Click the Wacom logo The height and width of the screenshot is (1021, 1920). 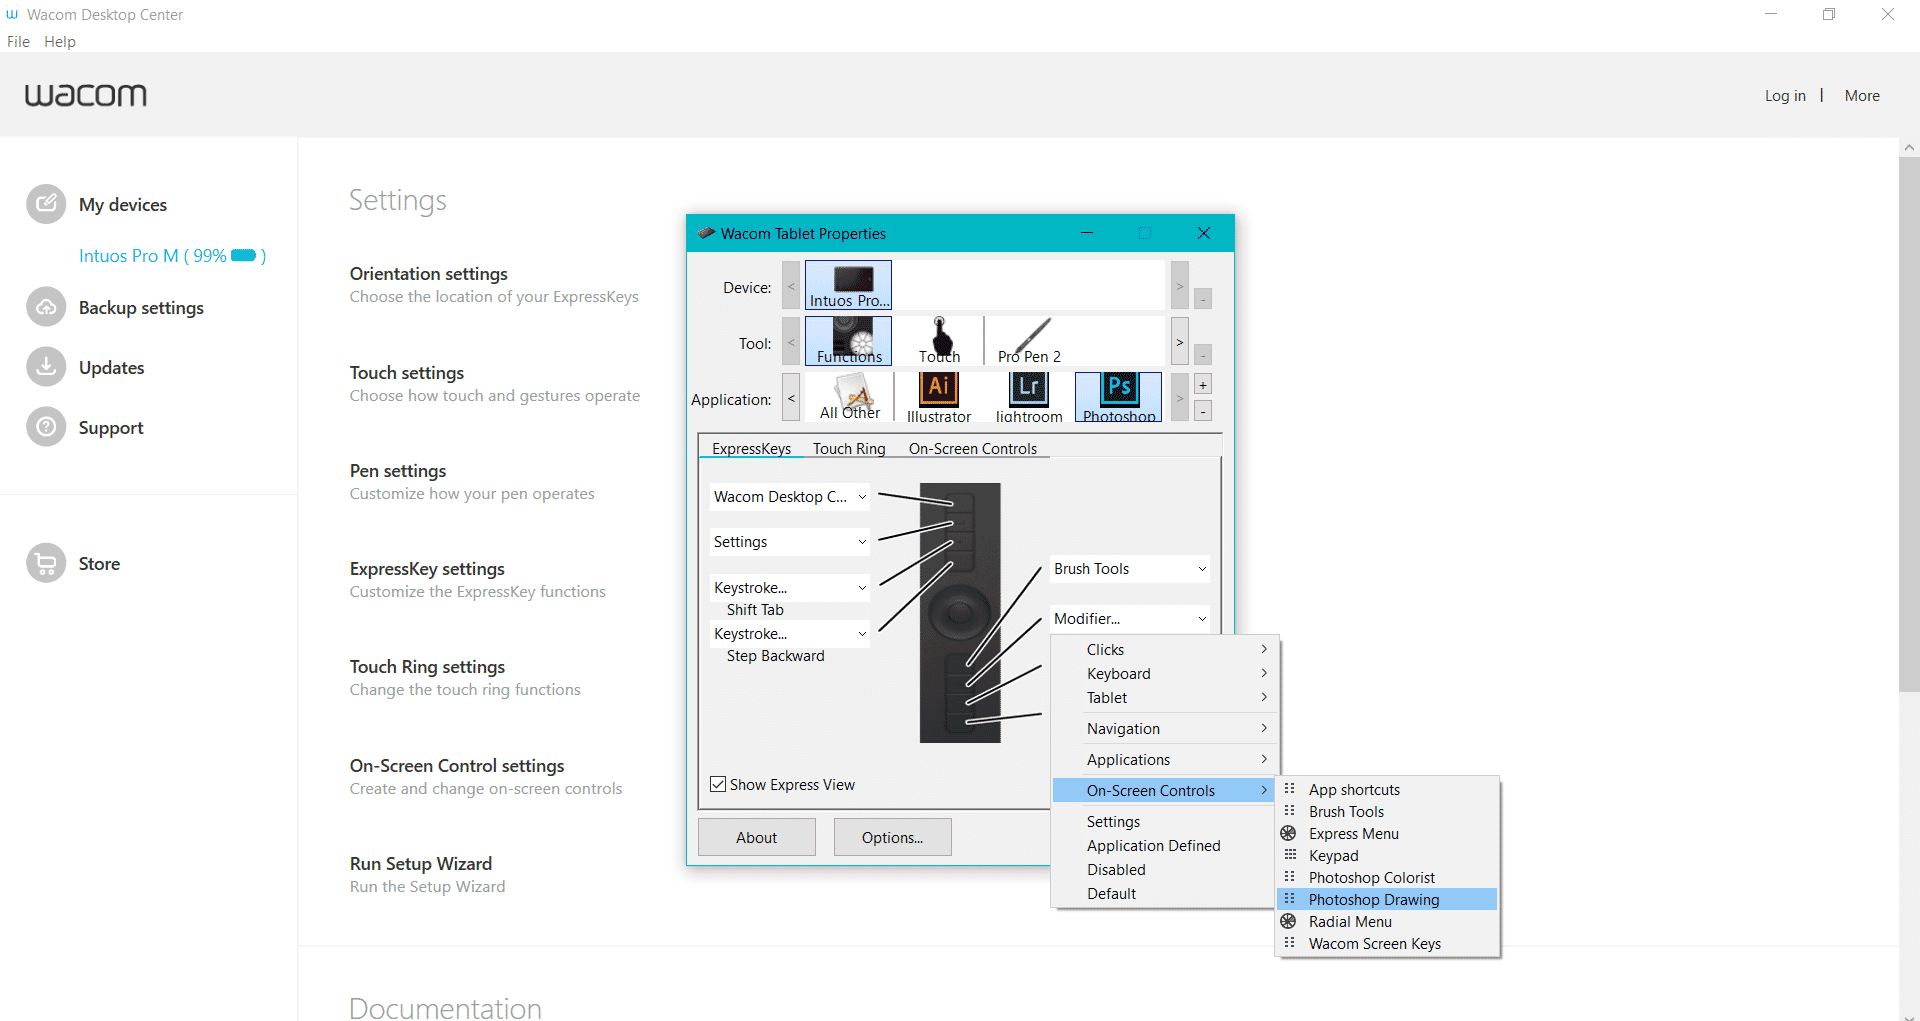coord(86,95)
